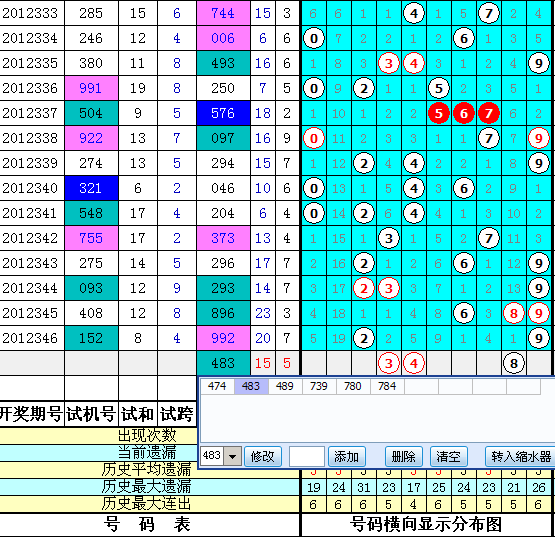Click the 转入缩水器 button
Screen dimensions: 555x537
click(520, 457)
